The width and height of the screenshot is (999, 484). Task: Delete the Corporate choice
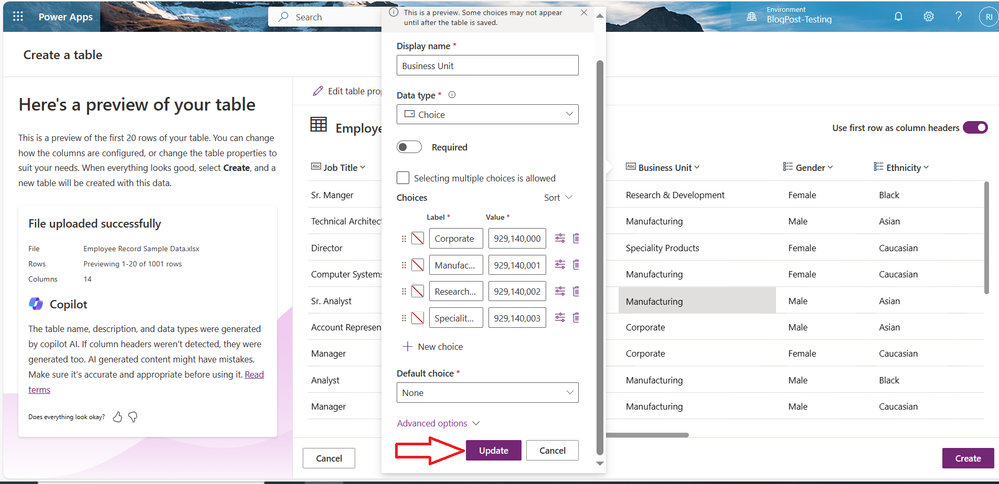point(576,239)
